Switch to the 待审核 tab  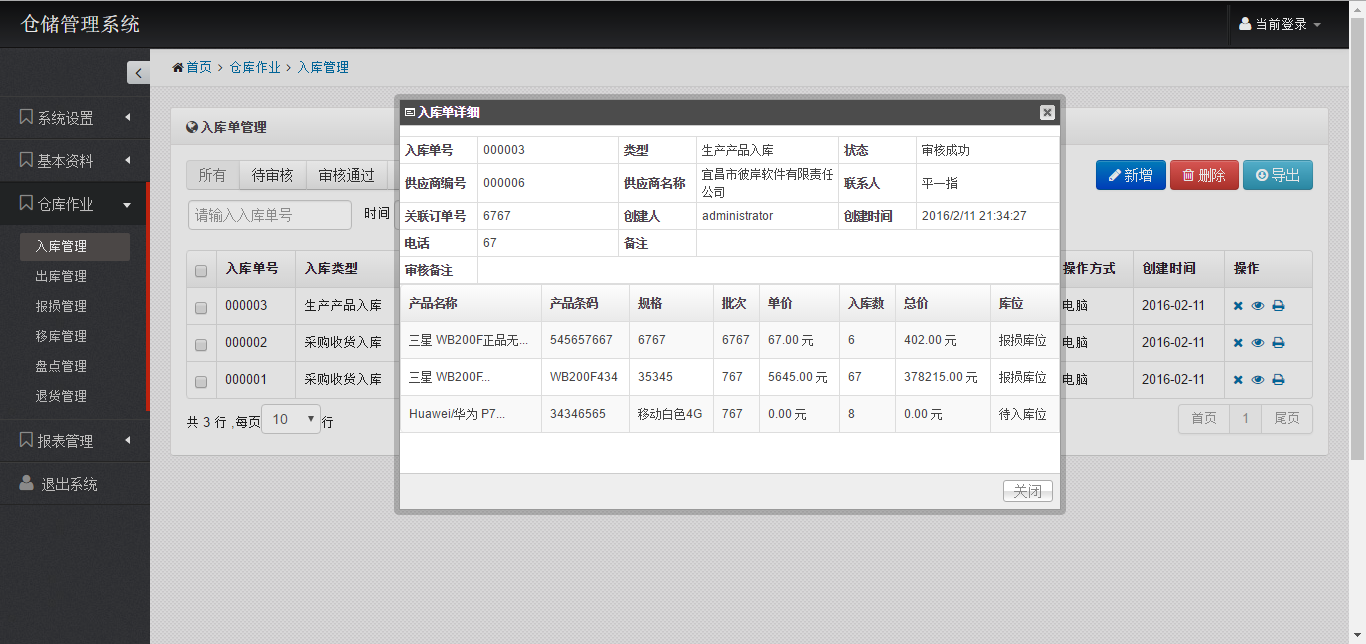click(x=272, y=174)
